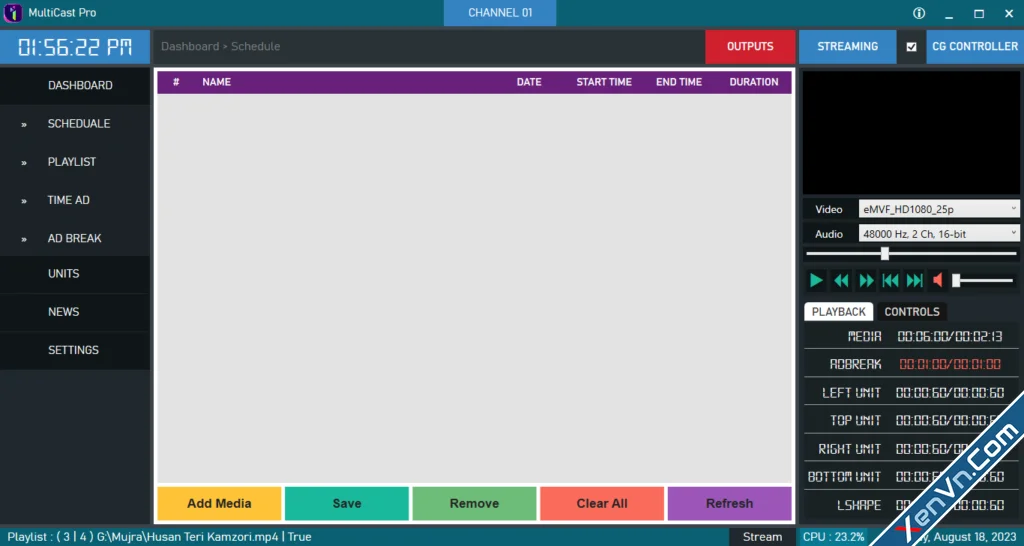
Task: Open the Audio format dropdown 48000 Hz
Action: click(939, 234)
